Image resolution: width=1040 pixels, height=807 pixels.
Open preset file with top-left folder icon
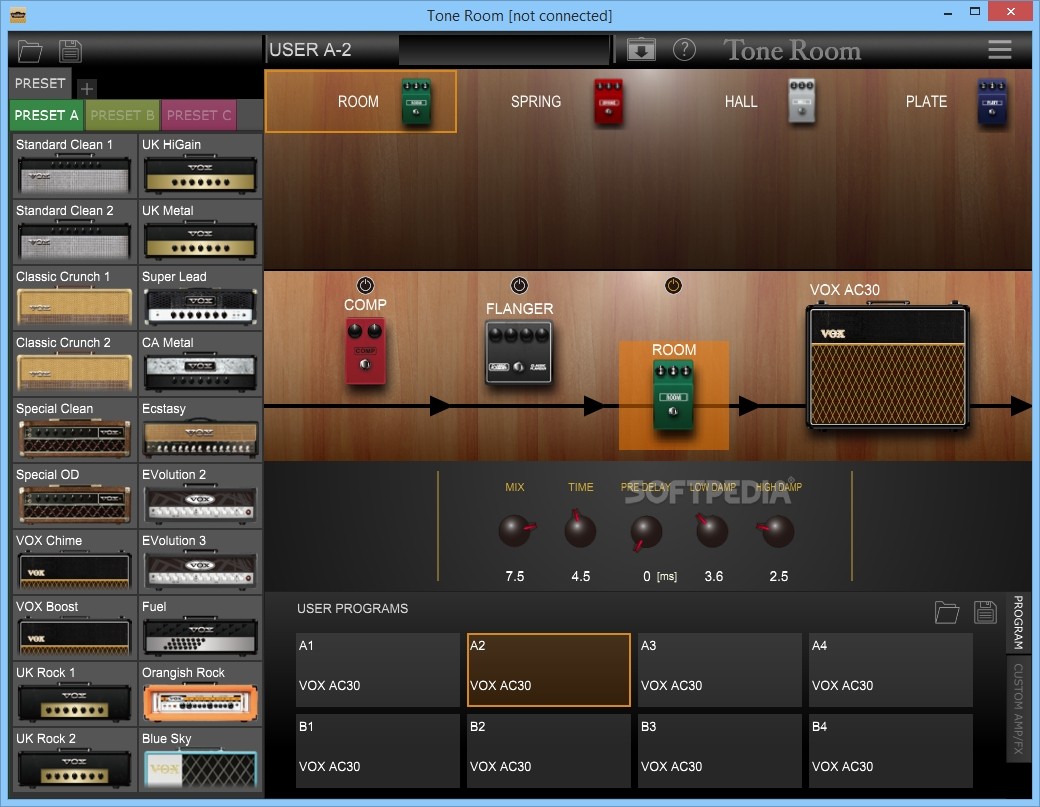pyautogui.click(x=30, y=51)
